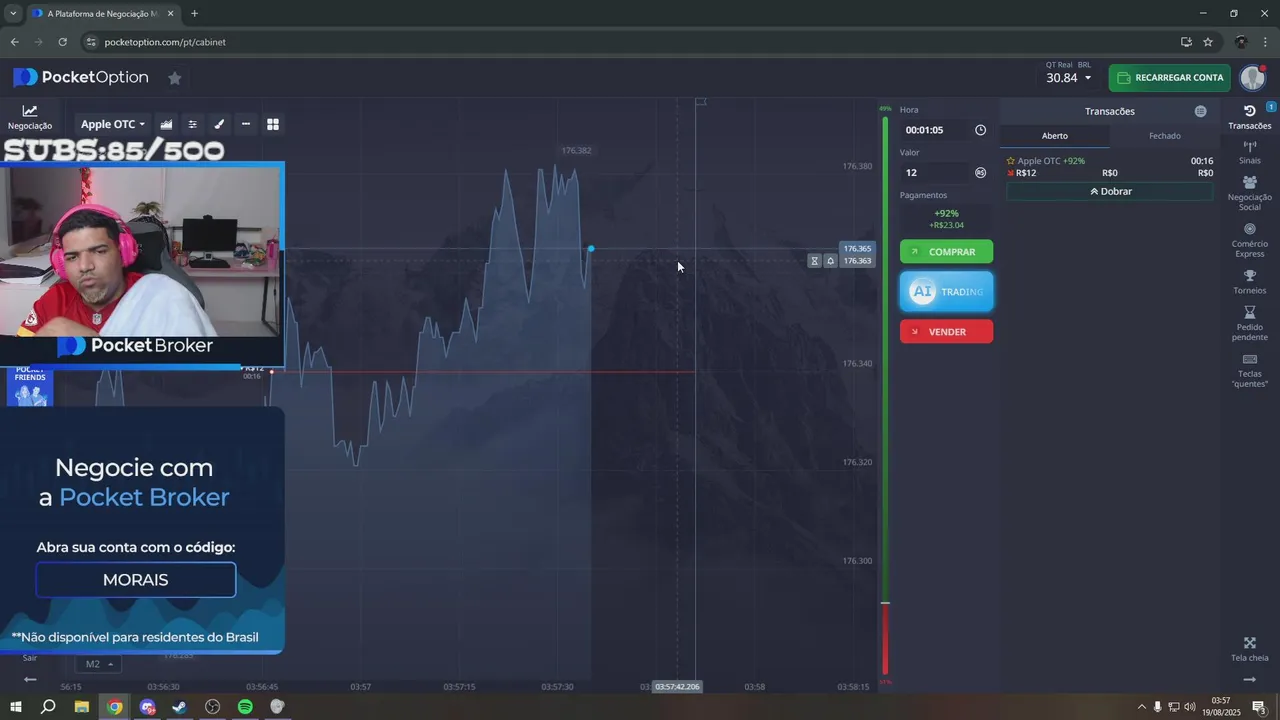Viewport: 1280px width, 720px height.
Task: Open Pedido pendente panel
Action: [1250, 324]
